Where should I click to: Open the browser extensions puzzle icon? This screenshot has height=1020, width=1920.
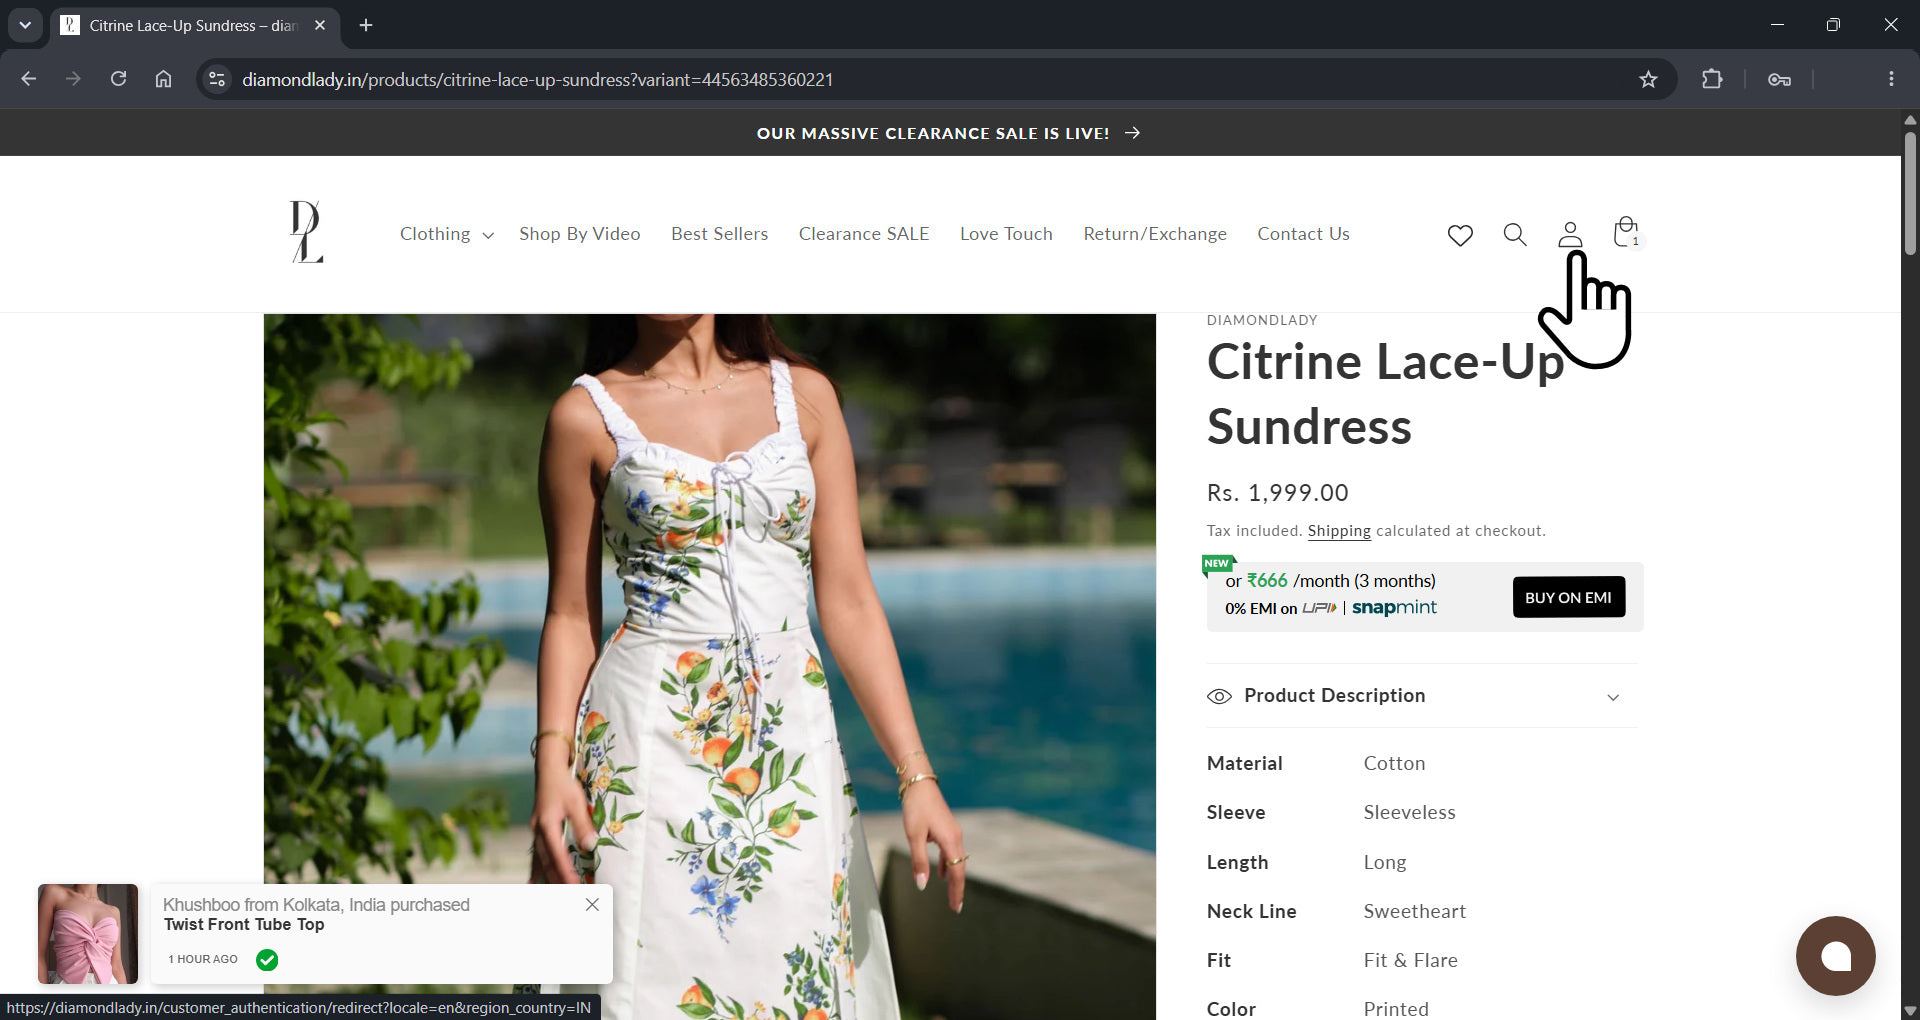(1712, 79)
